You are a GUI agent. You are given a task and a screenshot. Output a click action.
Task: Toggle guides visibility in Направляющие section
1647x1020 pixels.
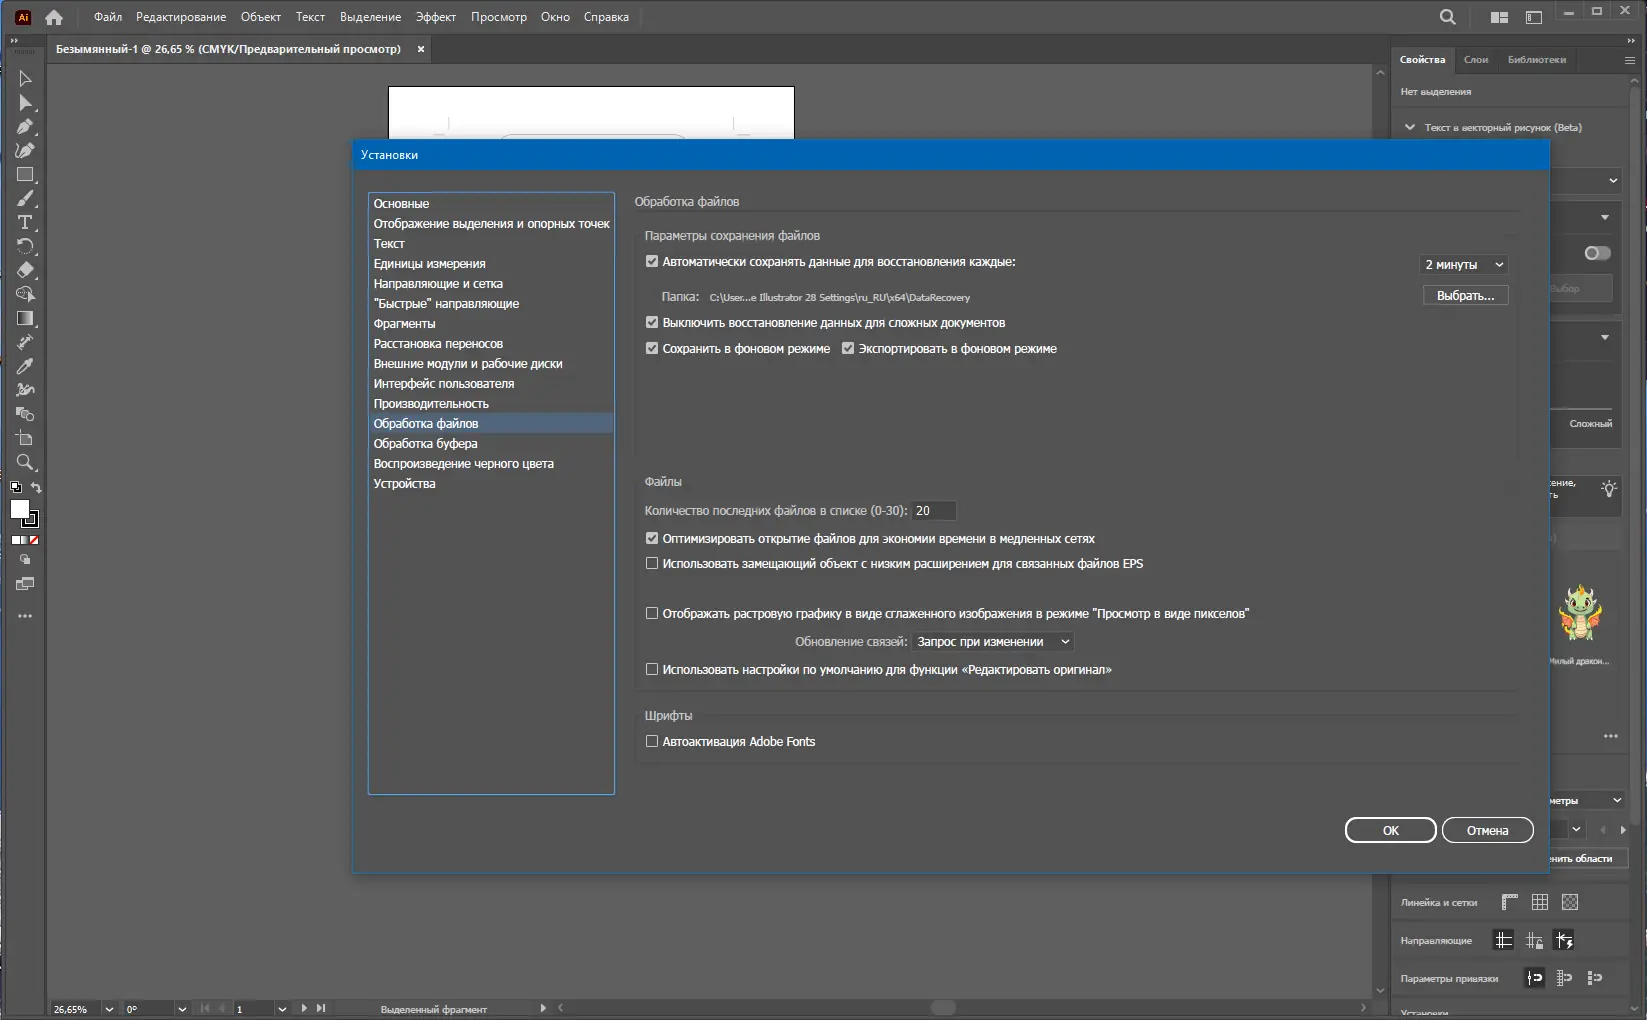(1504, 940)
